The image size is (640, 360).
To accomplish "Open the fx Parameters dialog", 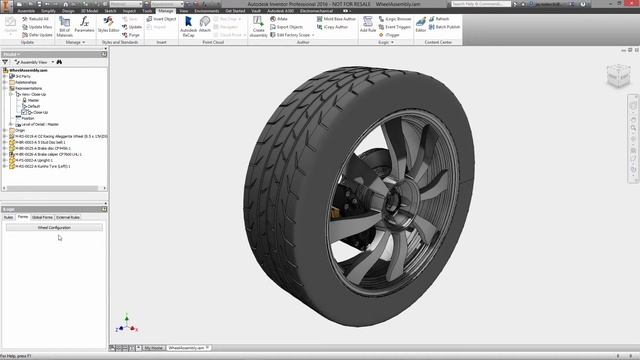I will (x=84, y=25).
